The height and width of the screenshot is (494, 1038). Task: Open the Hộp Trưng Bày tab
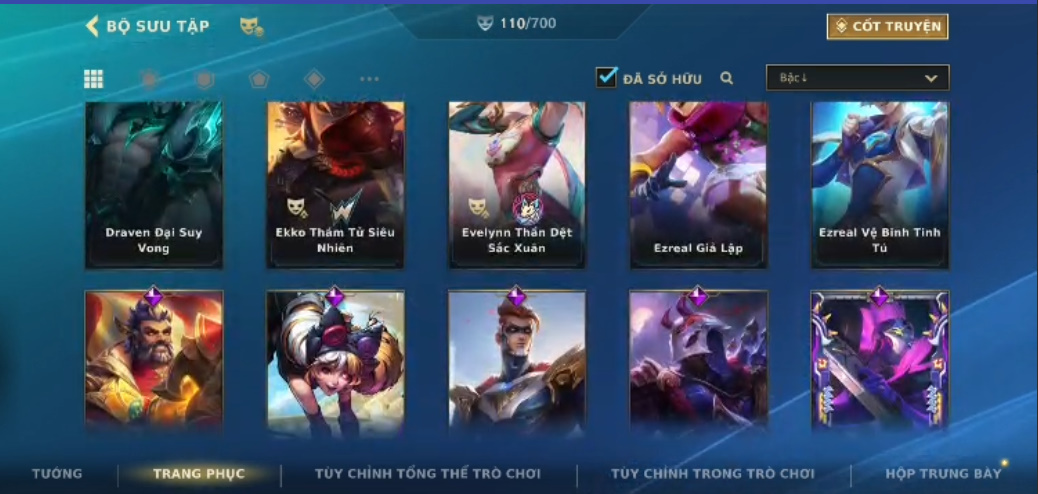coord(943,473)
